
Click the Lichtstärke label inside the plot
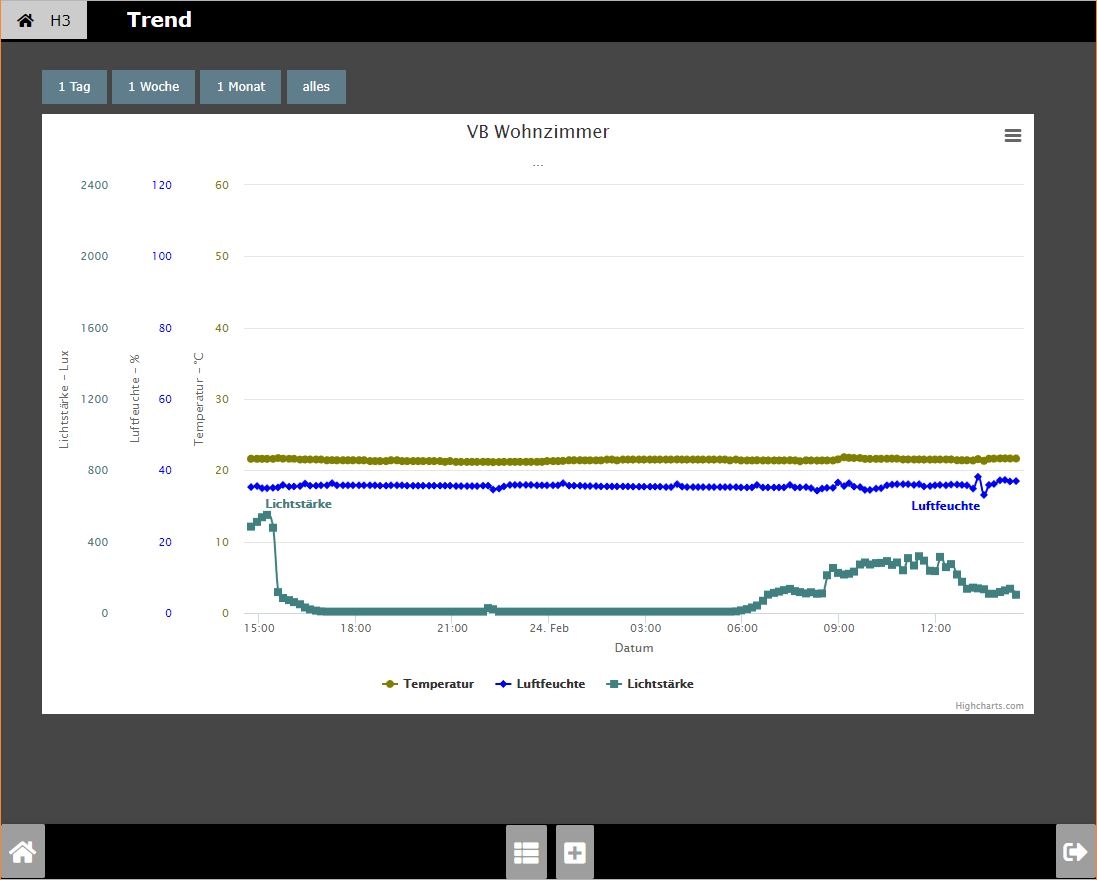(x=298, y=504)
